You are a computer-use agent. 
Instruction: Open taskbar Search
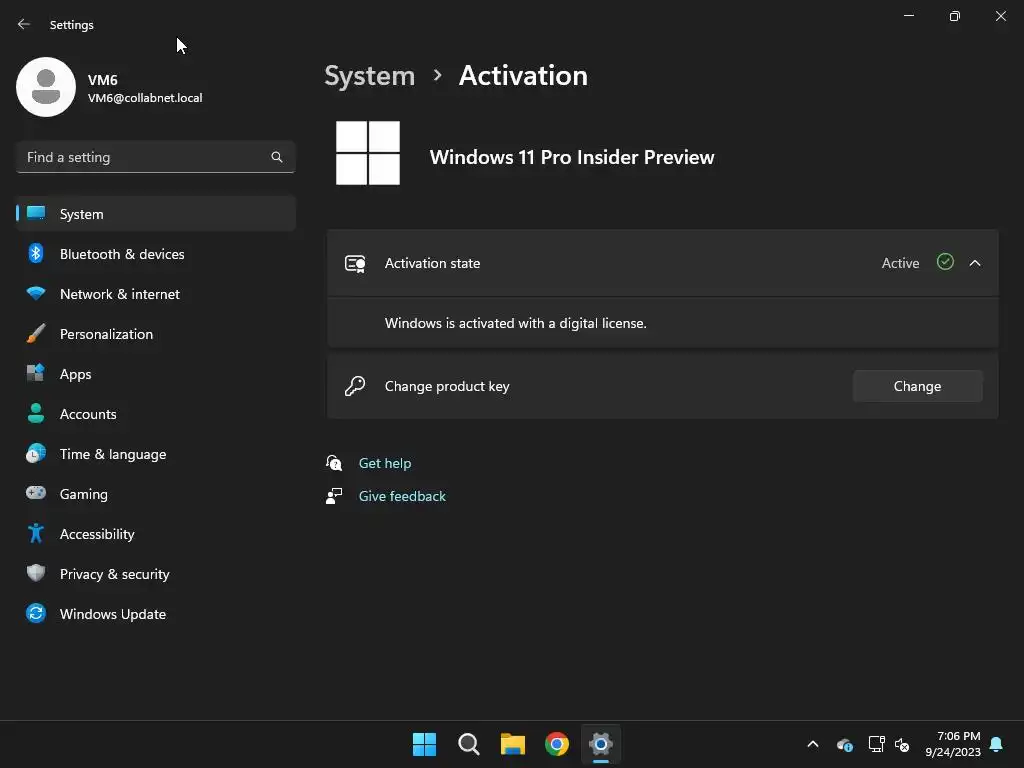point(469,744)
